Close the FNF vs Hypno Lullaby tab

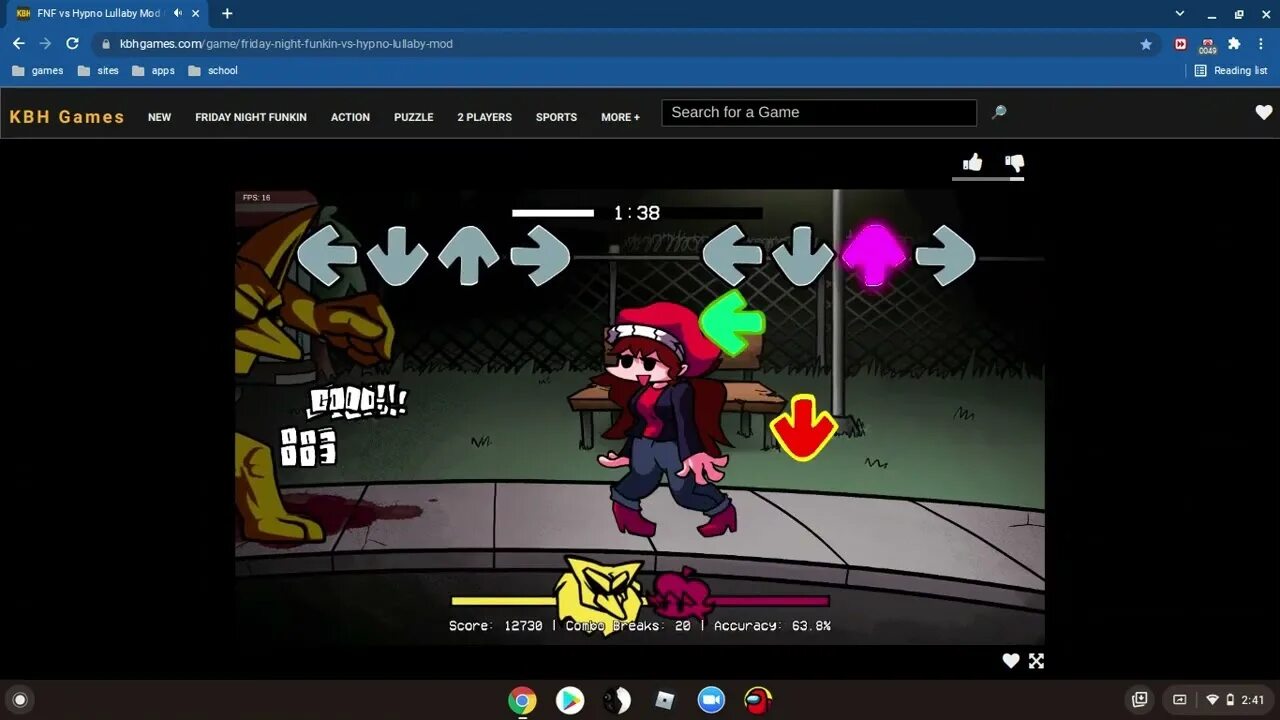[198, 13]
